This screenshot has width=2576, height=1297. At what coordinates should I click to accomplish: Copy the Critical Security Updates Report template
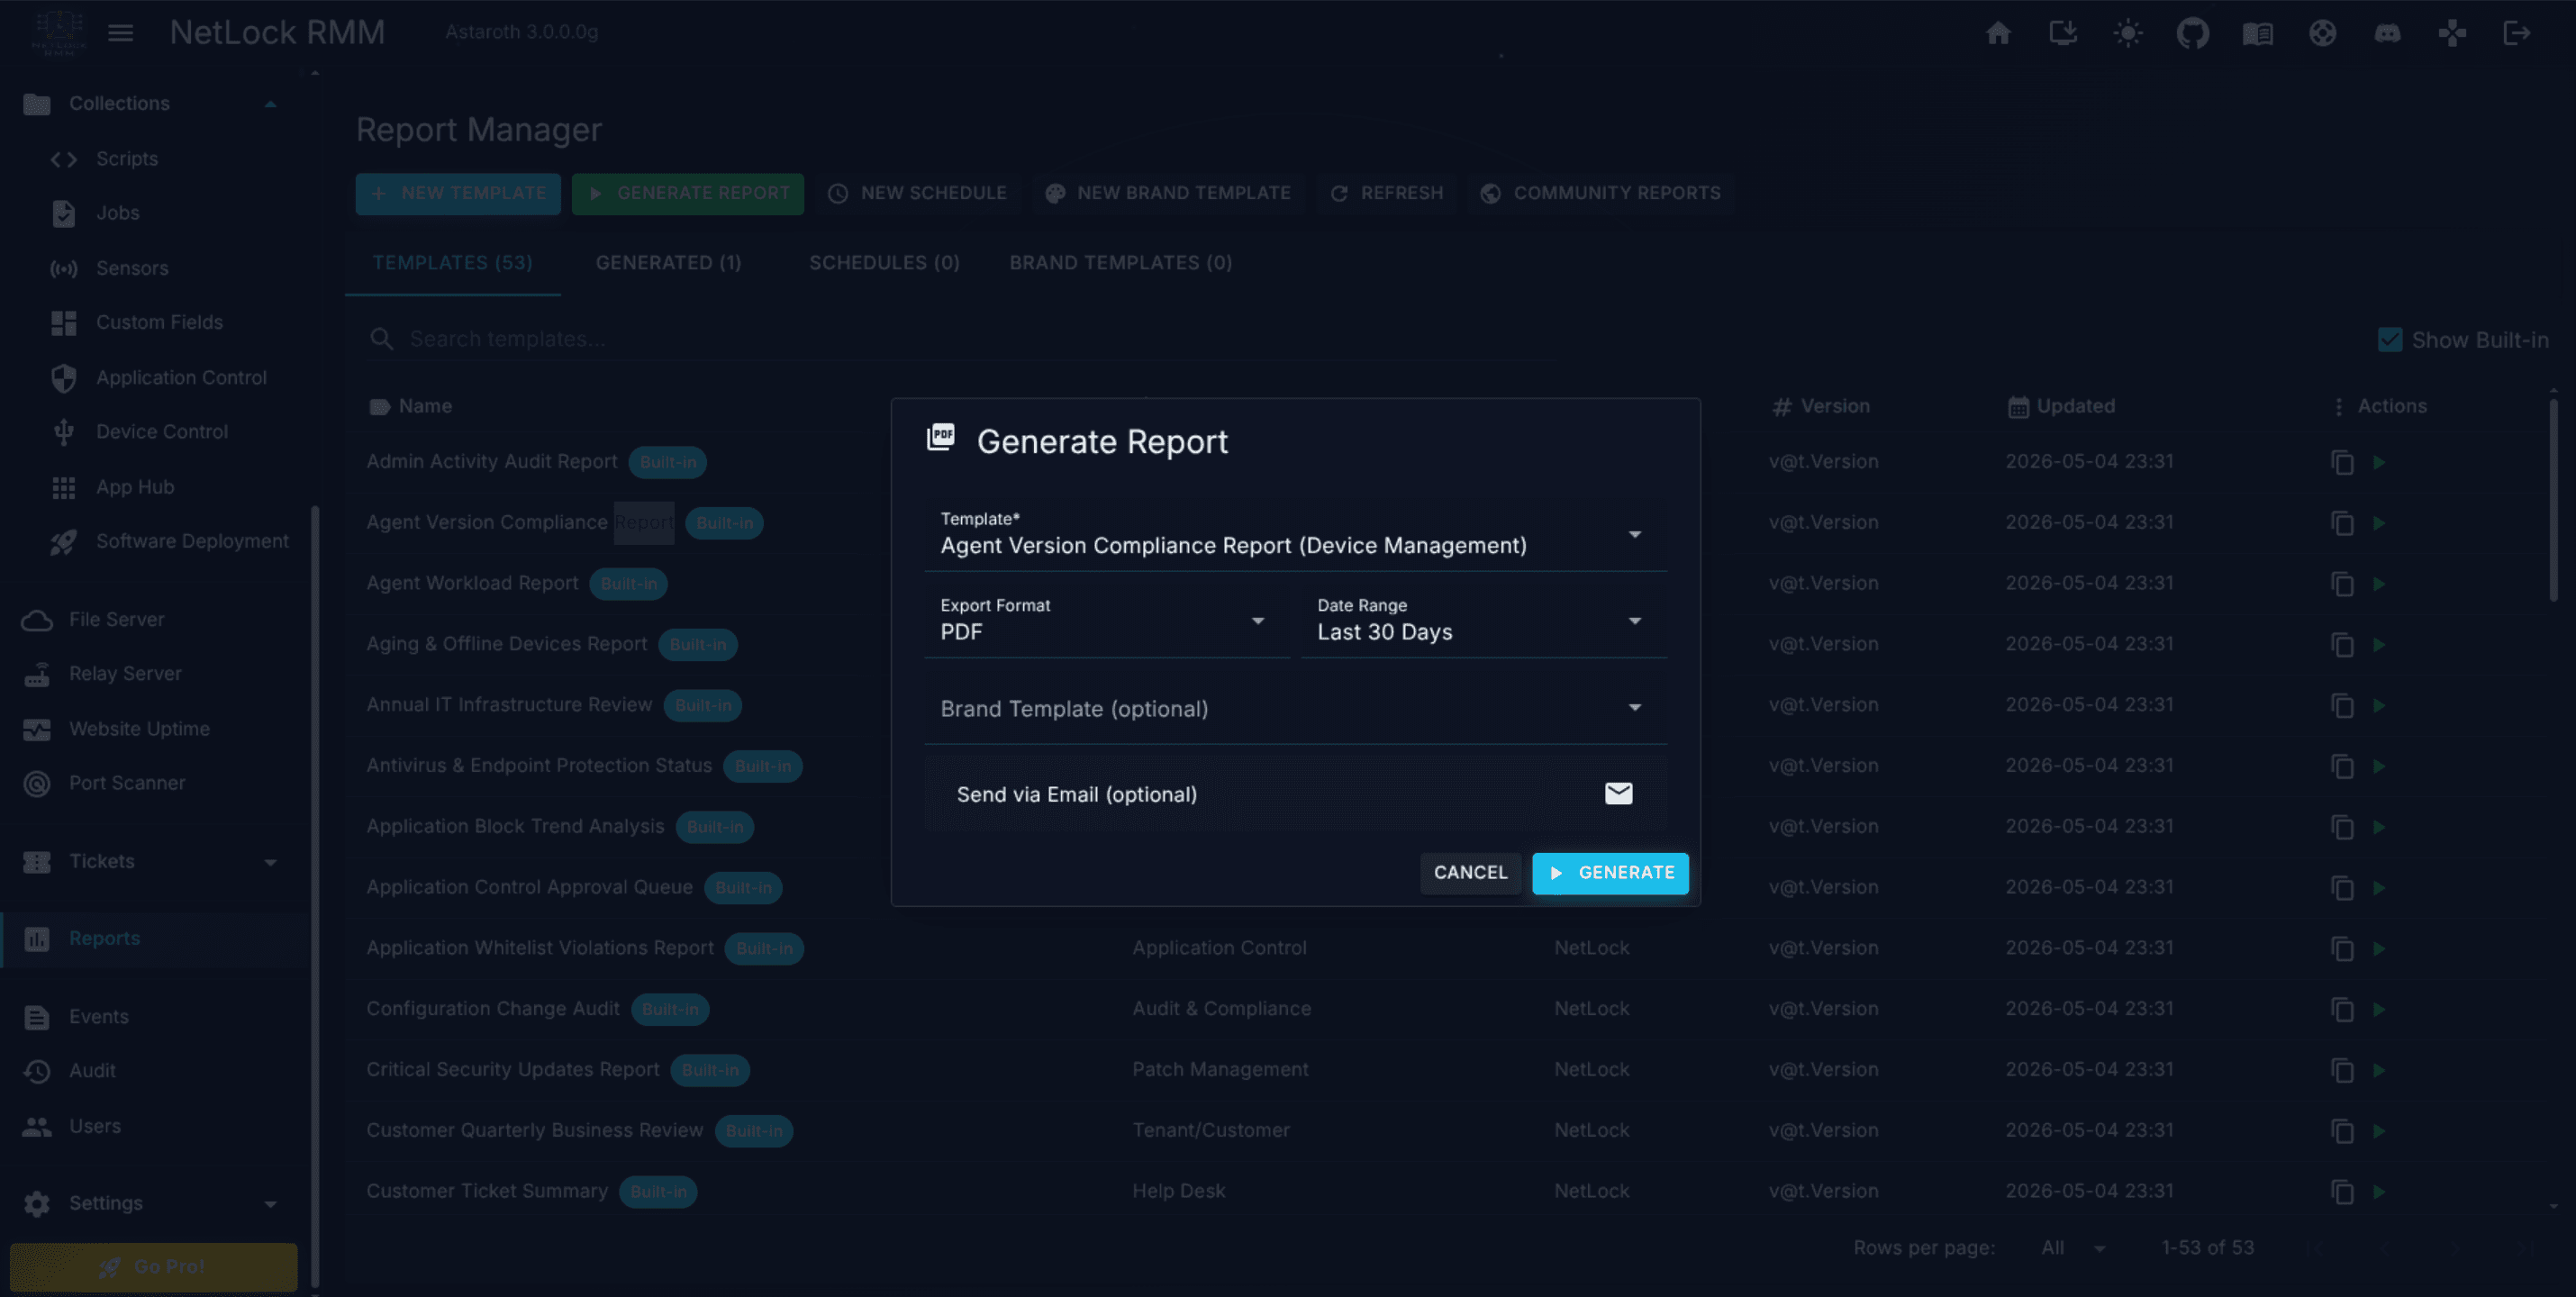point(2342,1070)
